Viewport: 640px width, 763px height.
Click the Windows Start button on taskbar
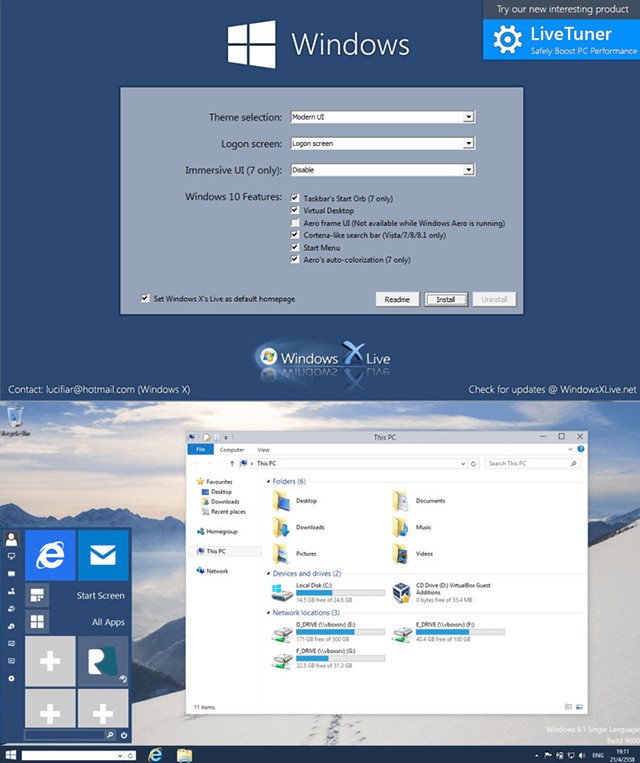[x=10, y=755]
